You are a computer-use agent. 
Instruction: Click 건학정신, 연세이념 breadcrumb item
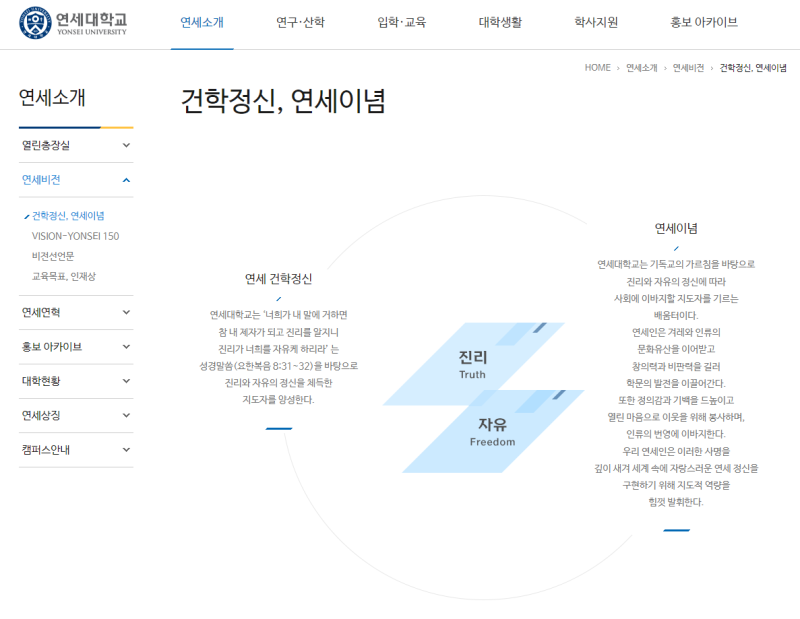(753, 68)
